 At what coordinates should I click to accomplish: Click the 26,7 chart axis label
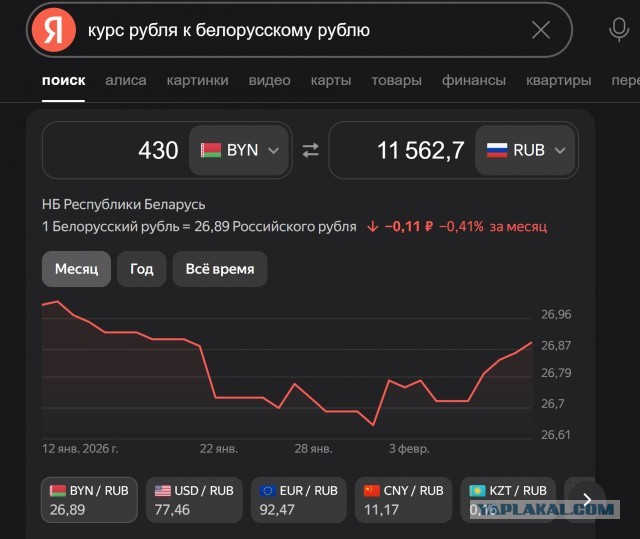pos(553,404)
